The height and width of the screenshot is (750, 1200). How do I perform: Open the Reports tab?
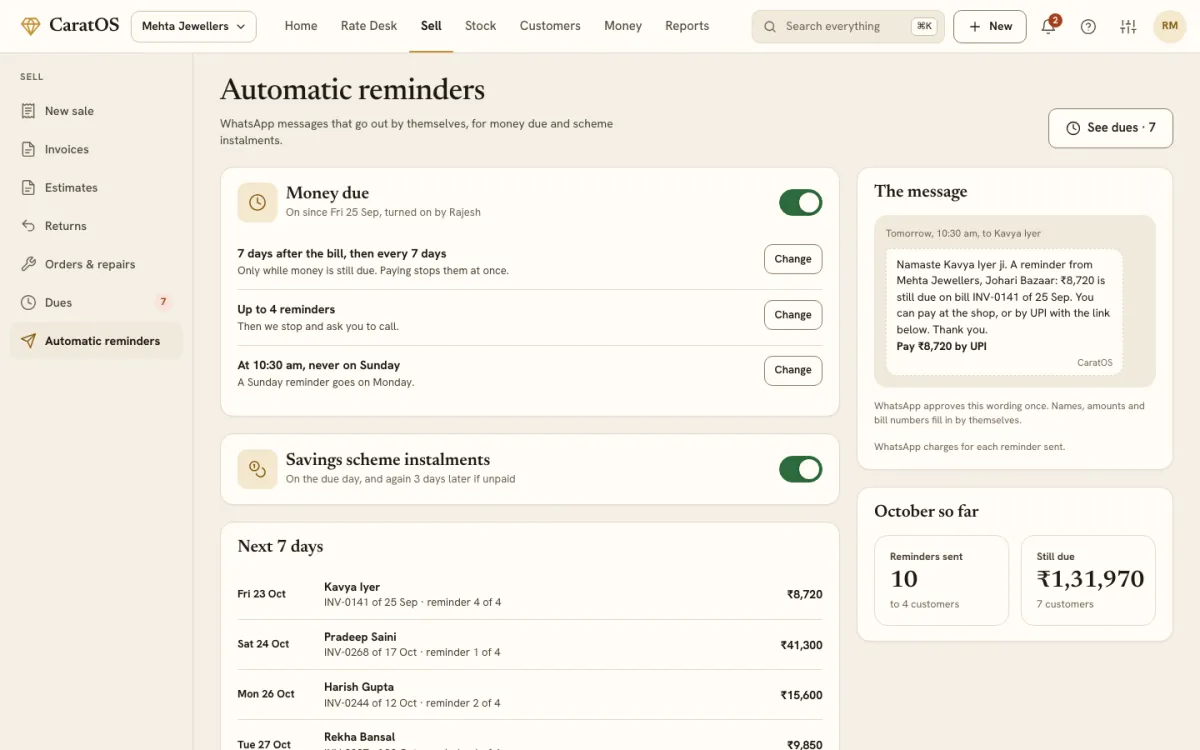pos(687,26)
